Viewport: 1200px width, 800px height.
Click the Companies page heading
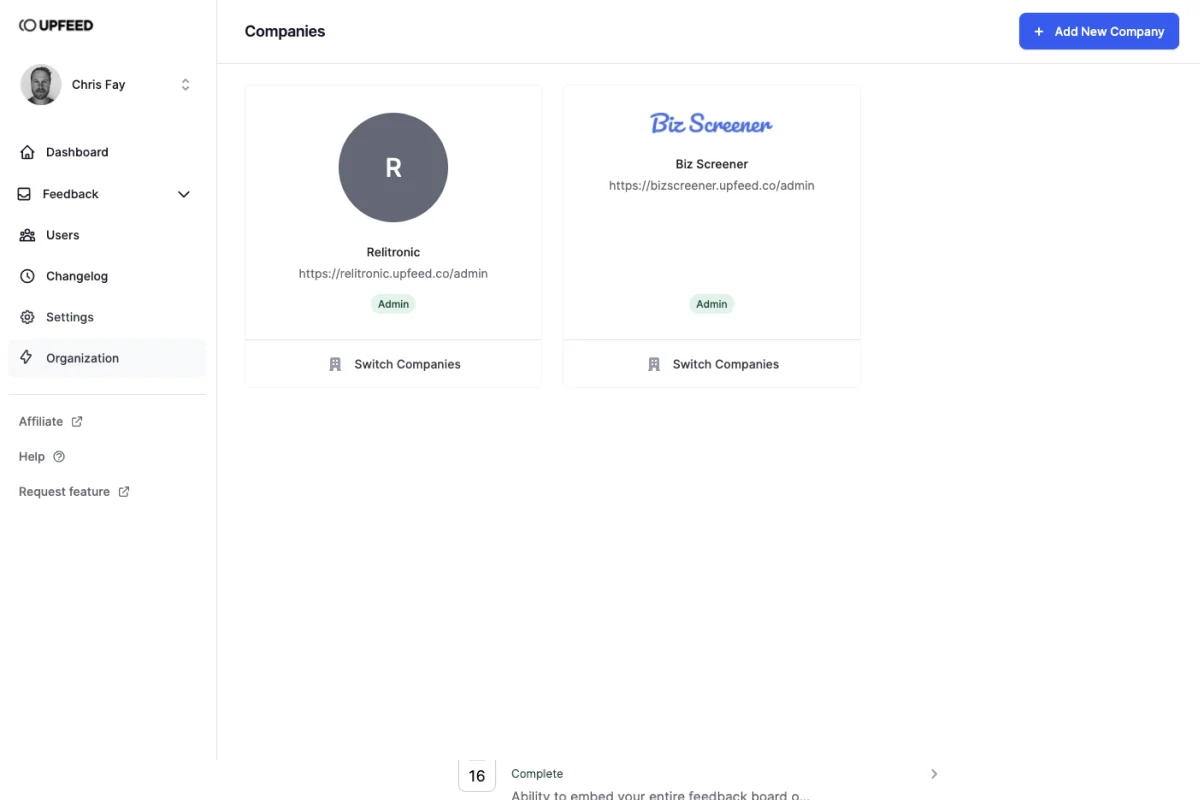tap(285, 31)
